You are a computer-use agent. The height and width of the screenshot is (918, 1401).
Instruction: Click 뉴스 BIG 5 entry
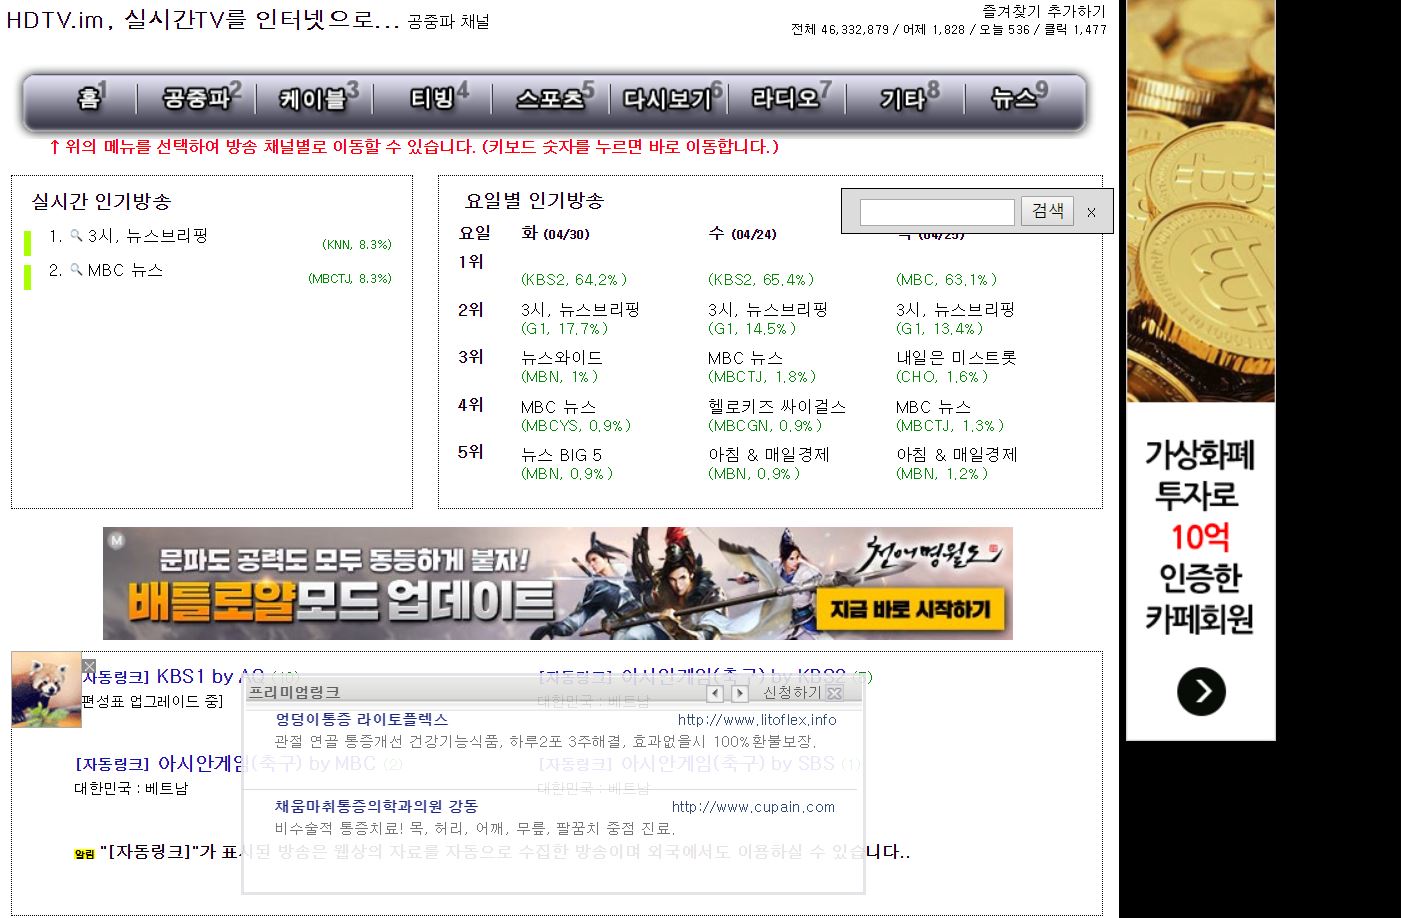pyautogui.click(x=561, y=454)
